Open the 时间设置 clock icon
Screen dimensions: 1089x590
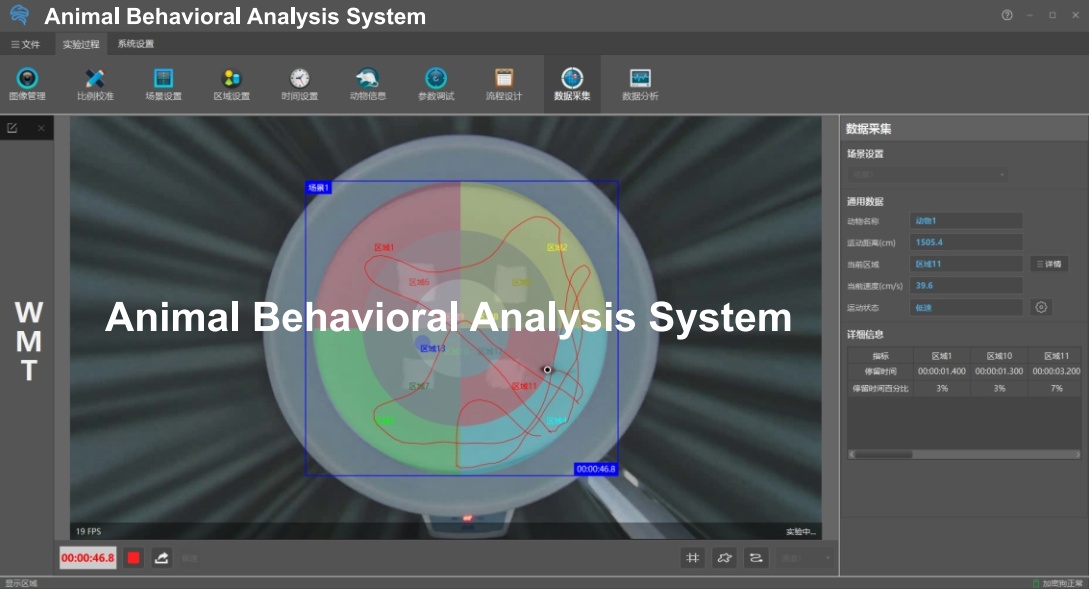[x=299, y=85]
